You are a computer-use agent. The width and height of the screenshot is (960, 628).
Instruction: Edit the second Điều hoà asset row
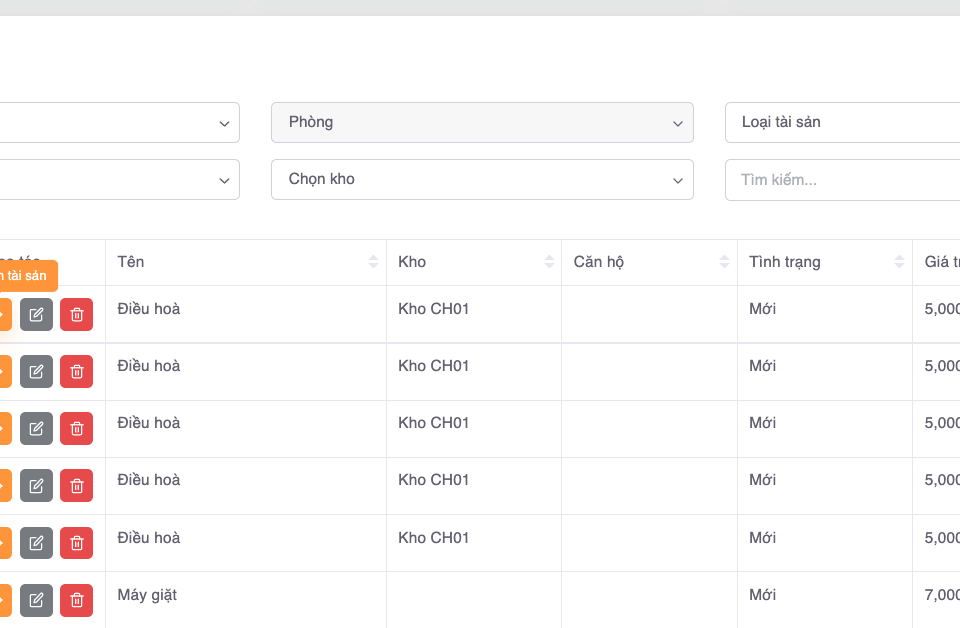click(x=36, y=371)
